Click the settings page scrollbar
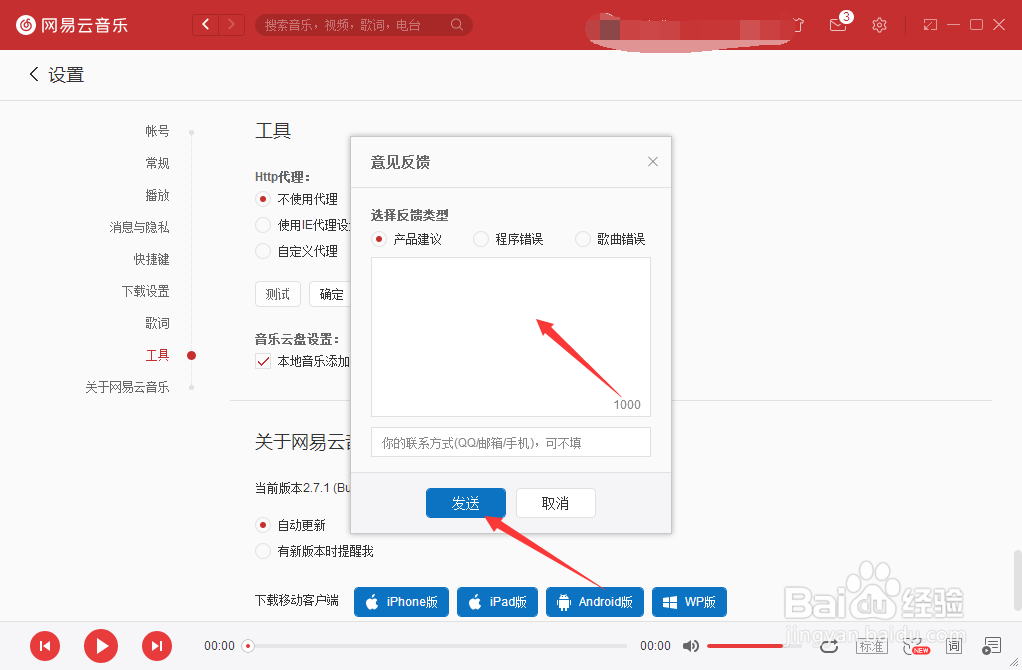The width and height of the screenshot is (1022, 670). 1017,580
